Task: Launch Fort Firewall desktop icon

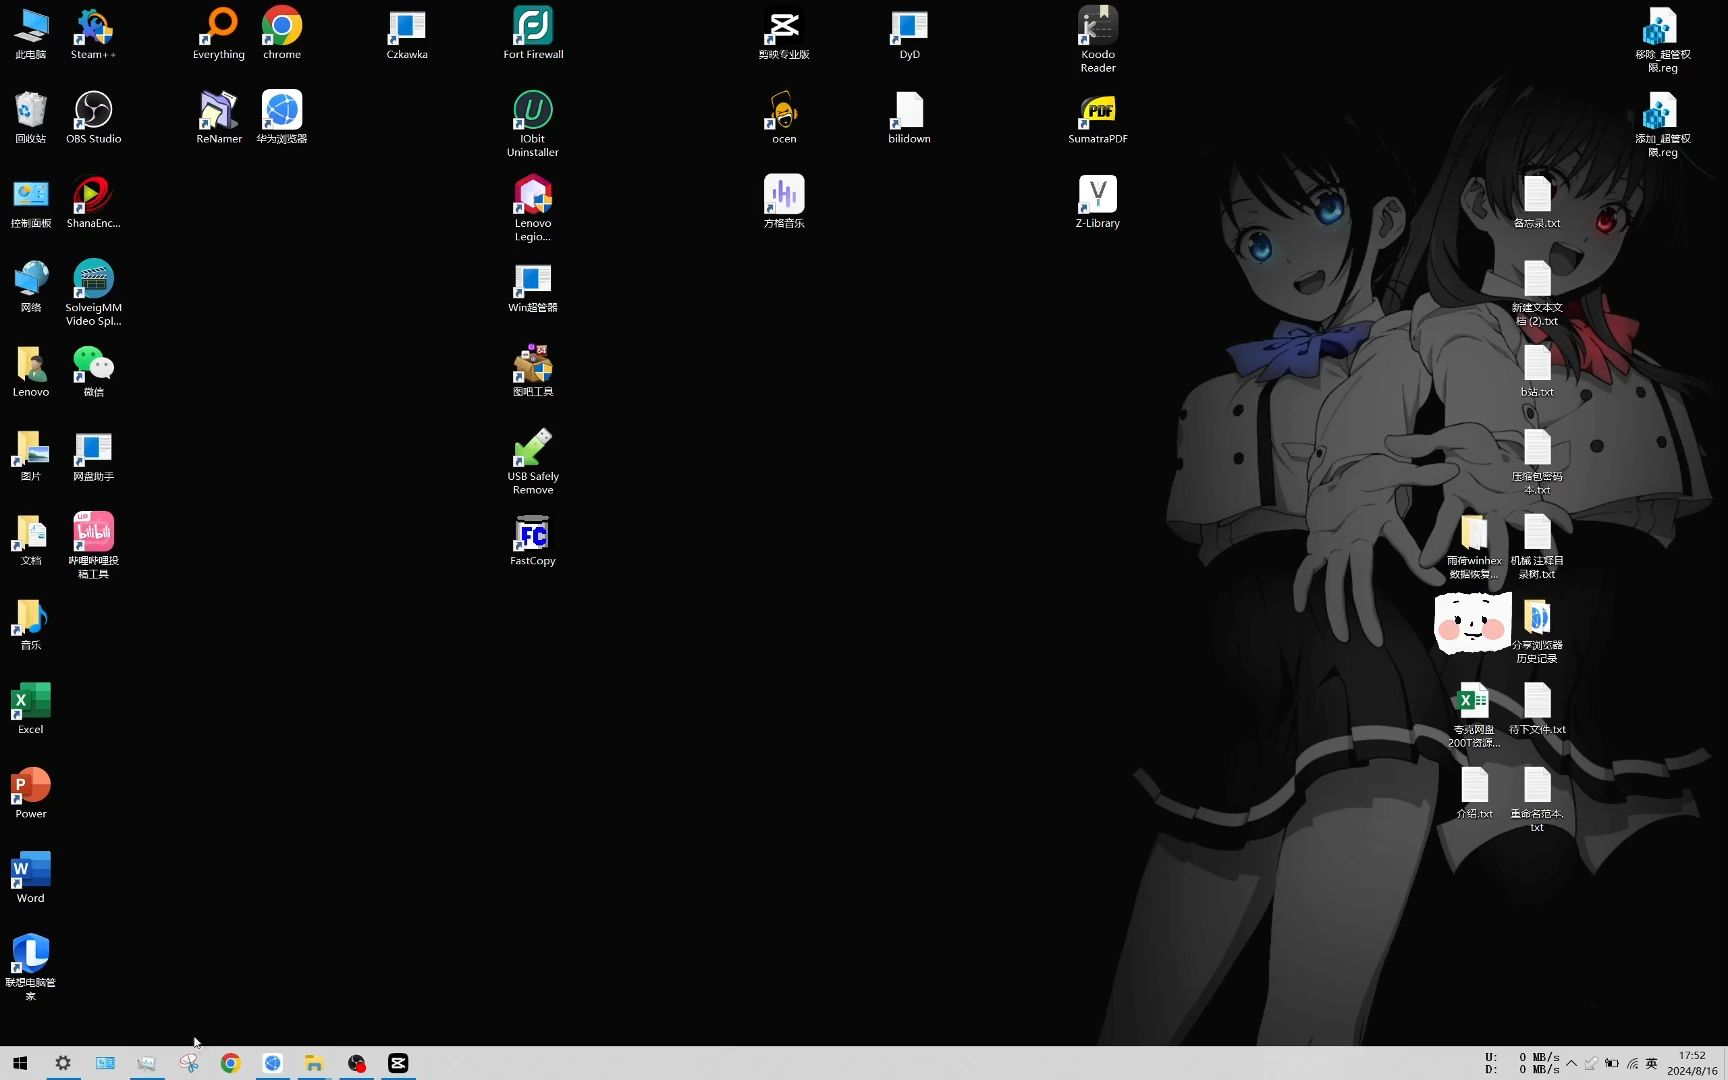Action: [533, 33]
